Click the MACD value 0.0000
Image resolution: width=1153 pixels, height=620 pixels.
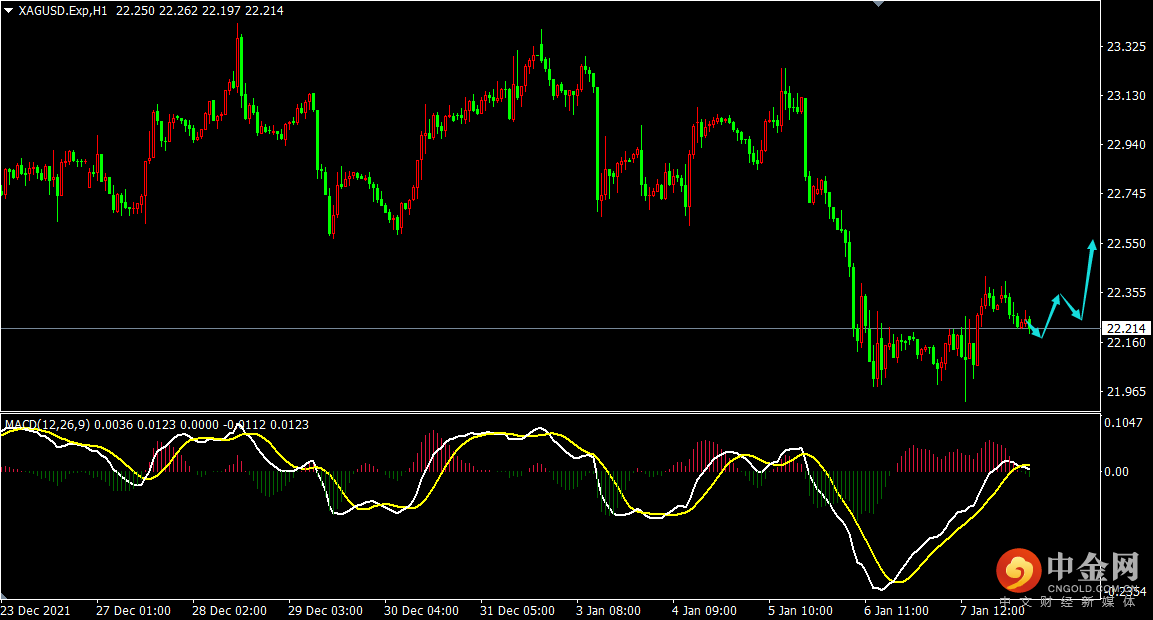200,424
